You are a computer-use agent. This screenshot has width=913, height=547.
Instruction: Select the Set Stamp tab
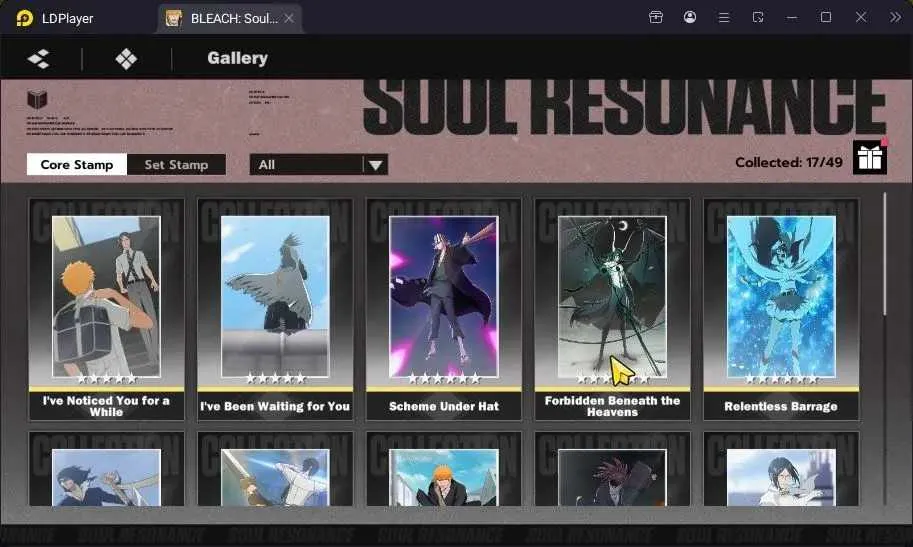click(176, 165)
